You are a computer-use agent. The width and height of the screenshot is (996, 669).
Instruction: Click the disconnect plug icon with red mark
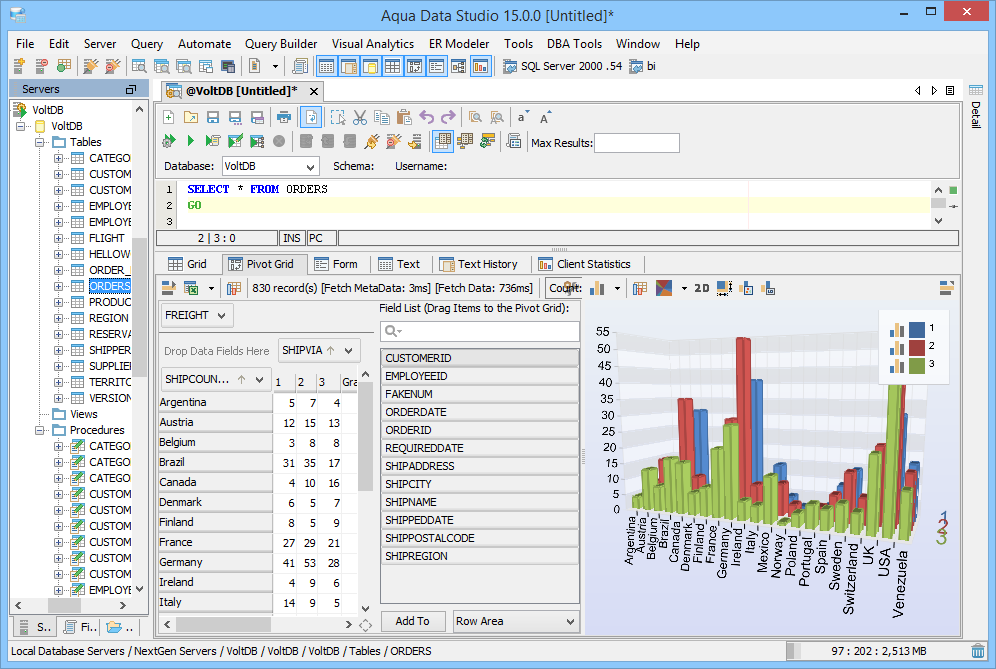pyautogui.click(x=394, y=141)
